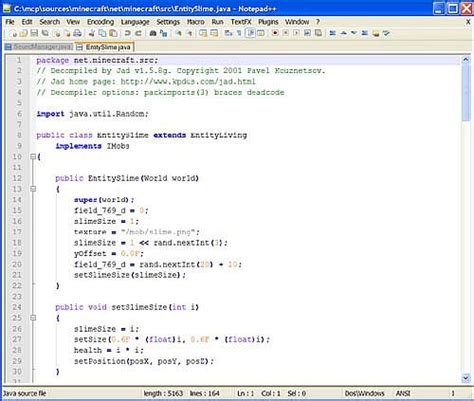474x401 pixels.
Task: Toggle word wrap from the toolbar
Action: pos(228,33)
